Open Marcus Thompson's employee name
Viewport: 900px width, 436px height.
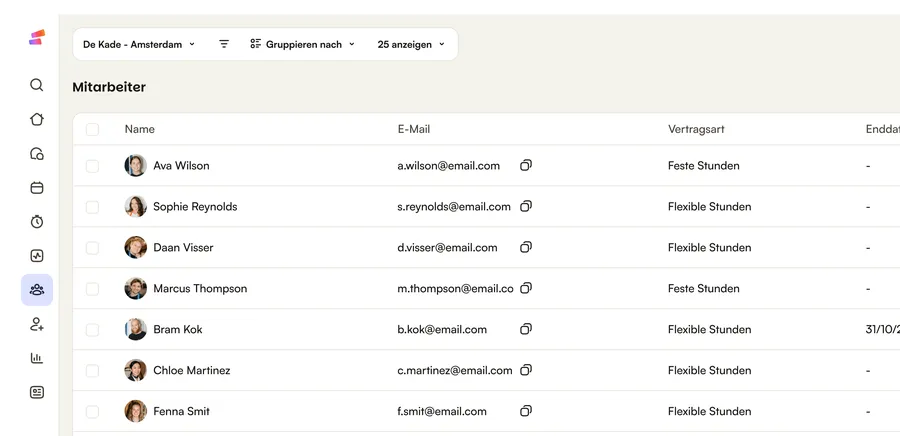coord(200,288)
